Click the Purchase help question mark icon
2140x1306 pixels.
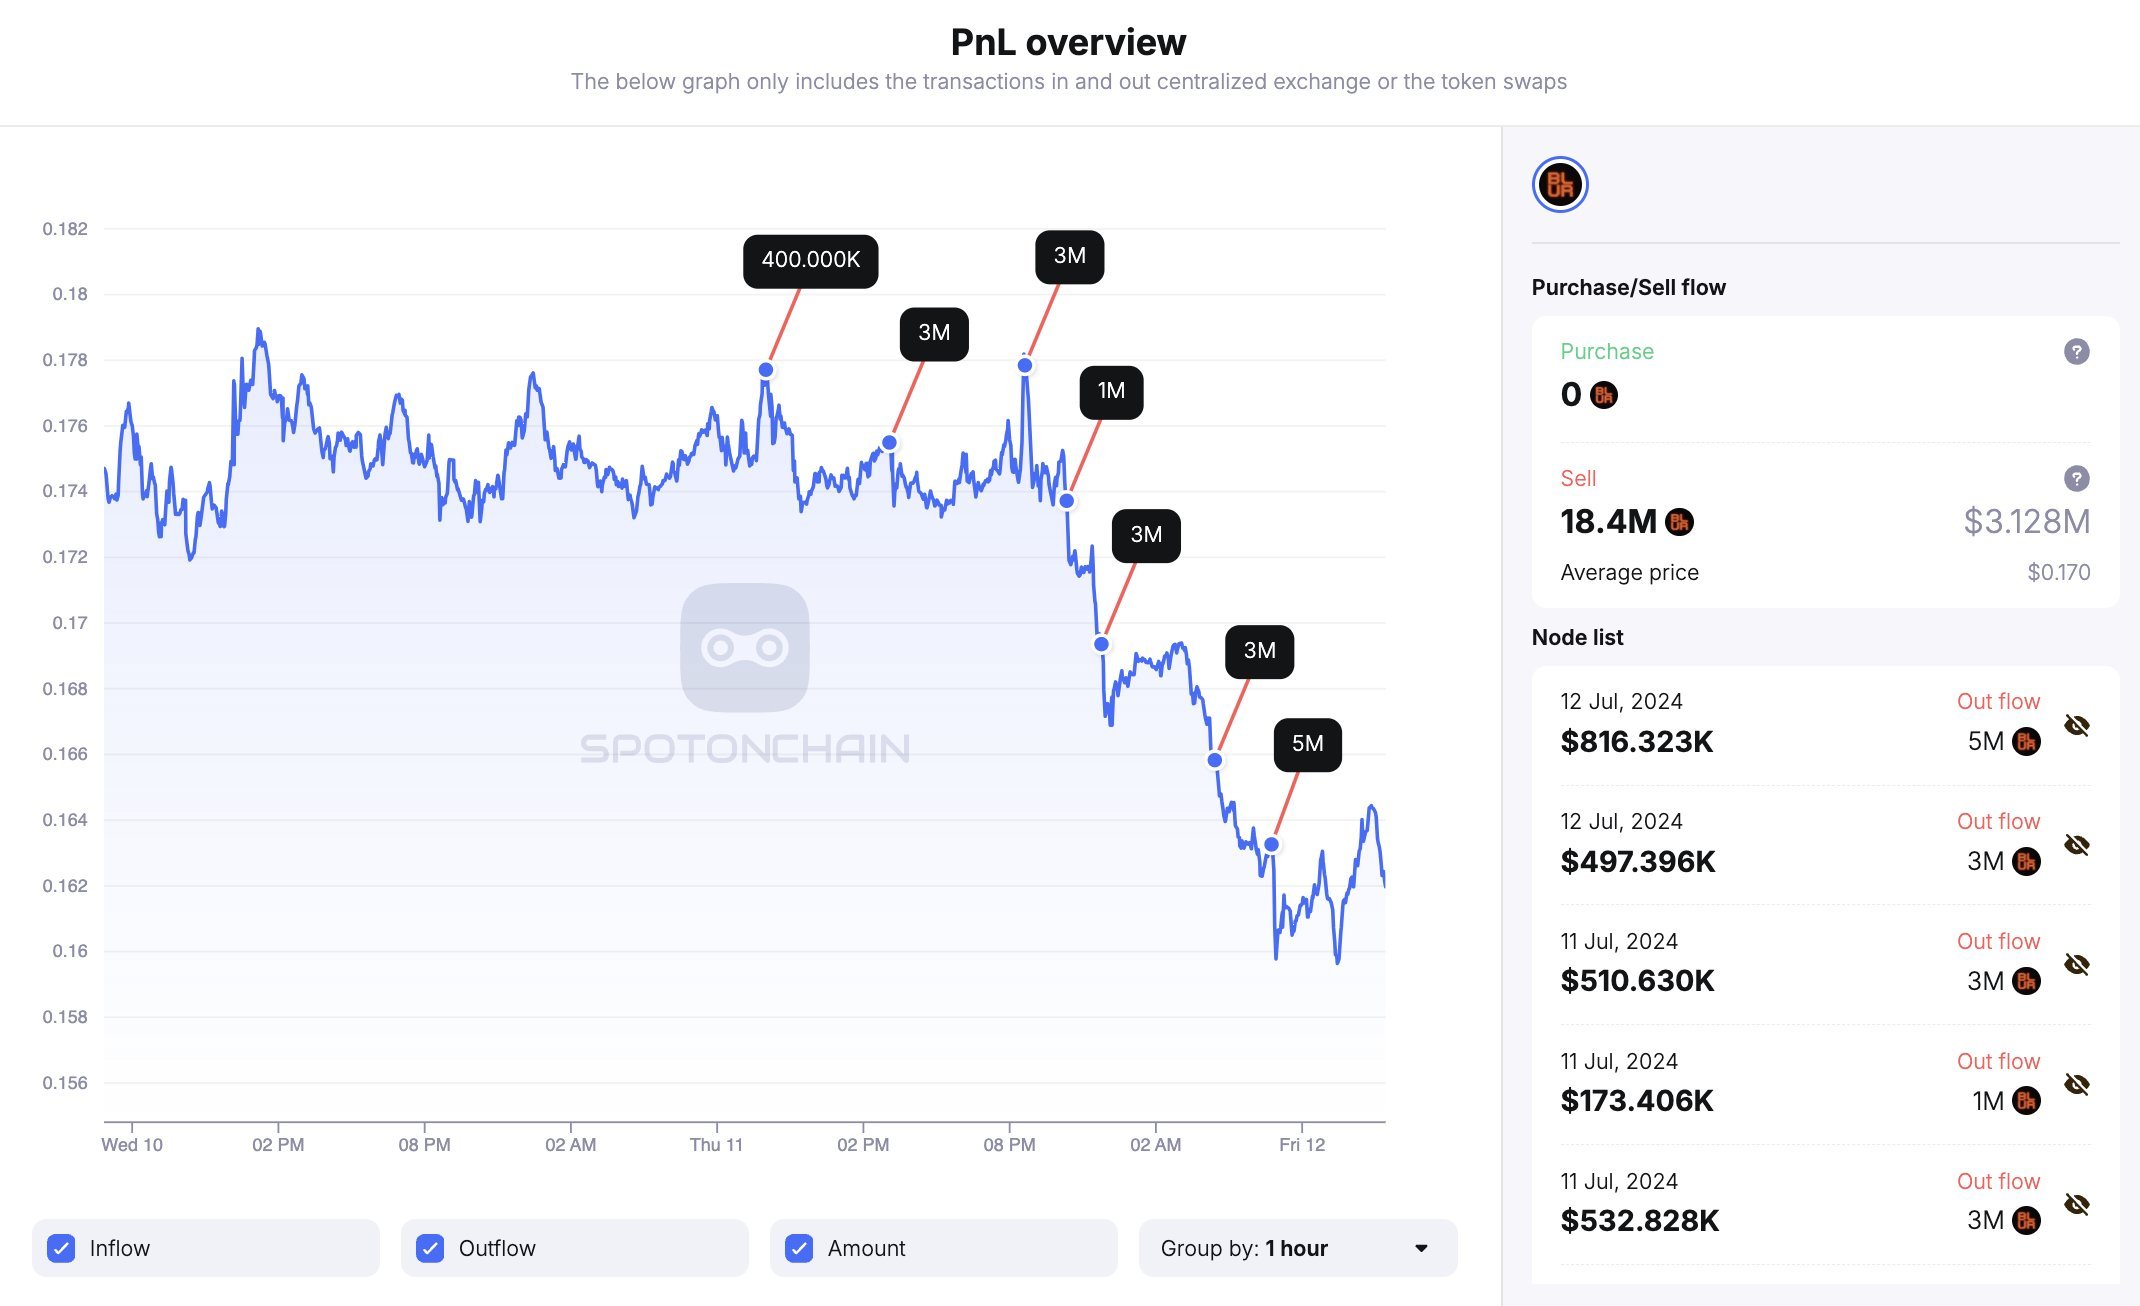[x=2076, y=352]
